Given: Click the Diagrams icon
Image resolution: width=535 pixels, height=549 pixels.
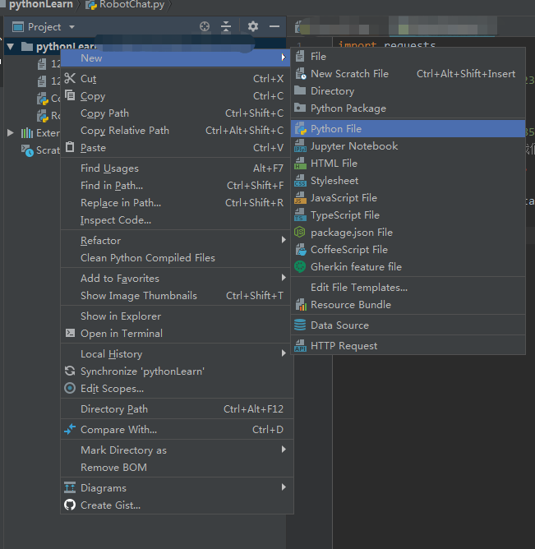Looking at the screenshot, I should 70,487.
